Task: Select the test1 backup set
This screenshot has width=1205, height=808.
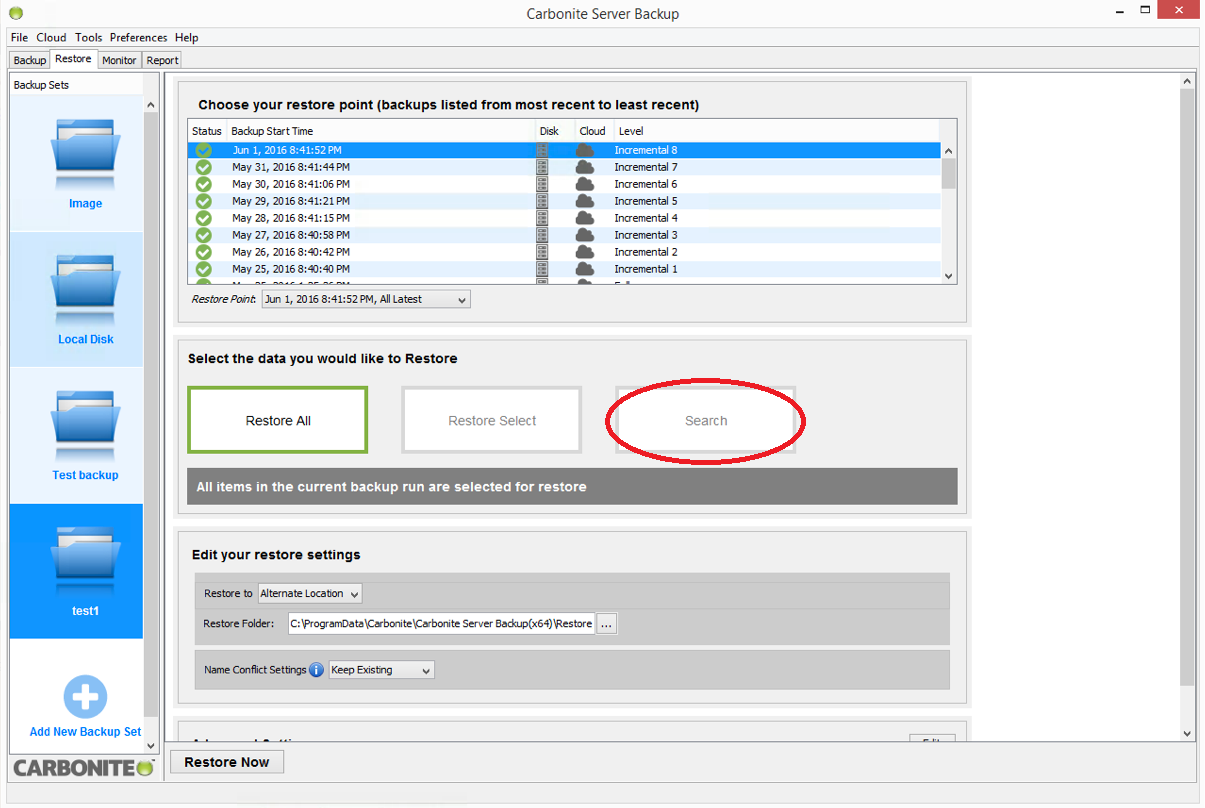Action: (x=77, y=571)
